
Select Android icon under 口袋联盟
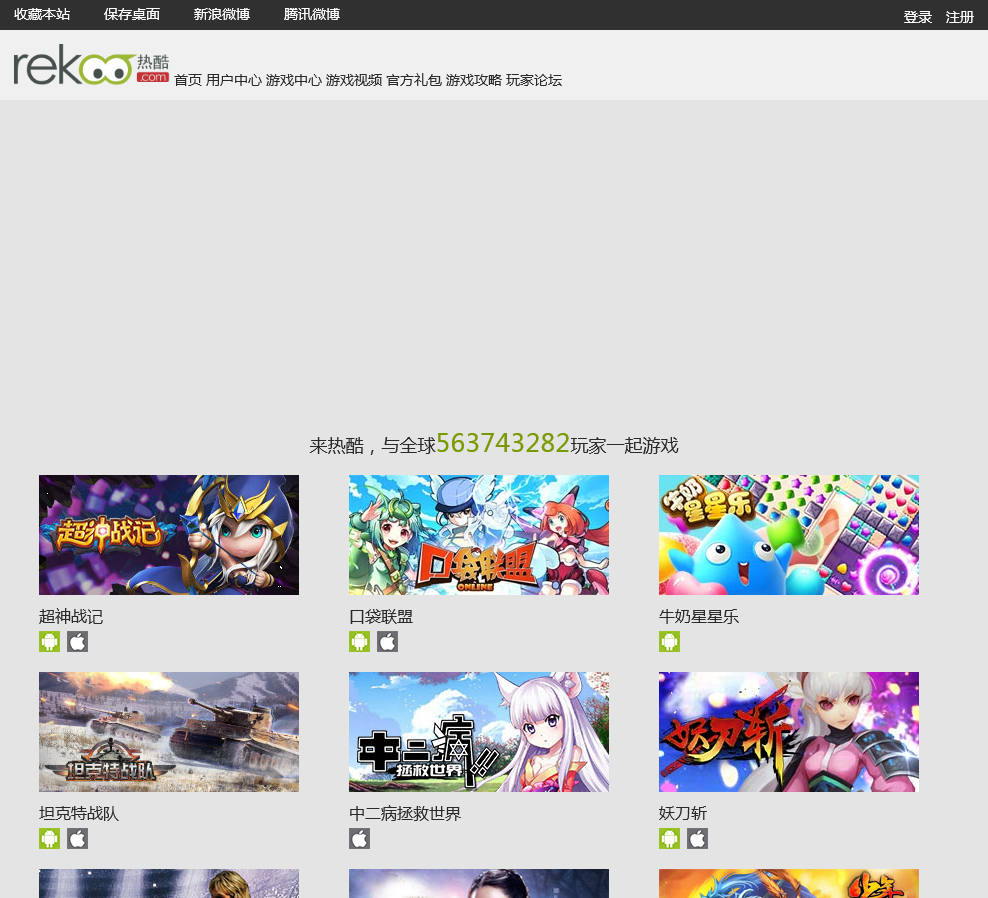click(360, 642)
